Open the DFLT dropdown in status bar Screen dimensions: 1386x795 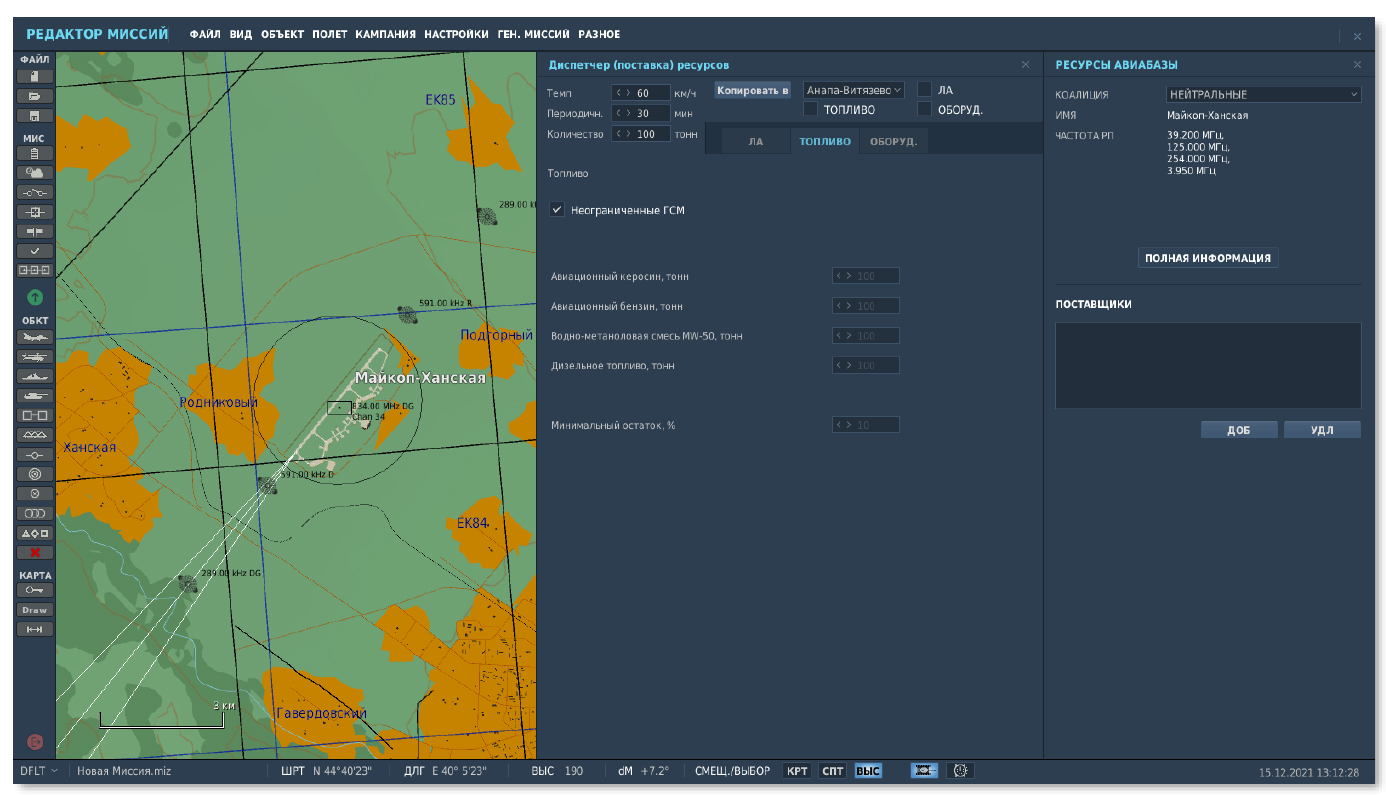click(39, 771)
